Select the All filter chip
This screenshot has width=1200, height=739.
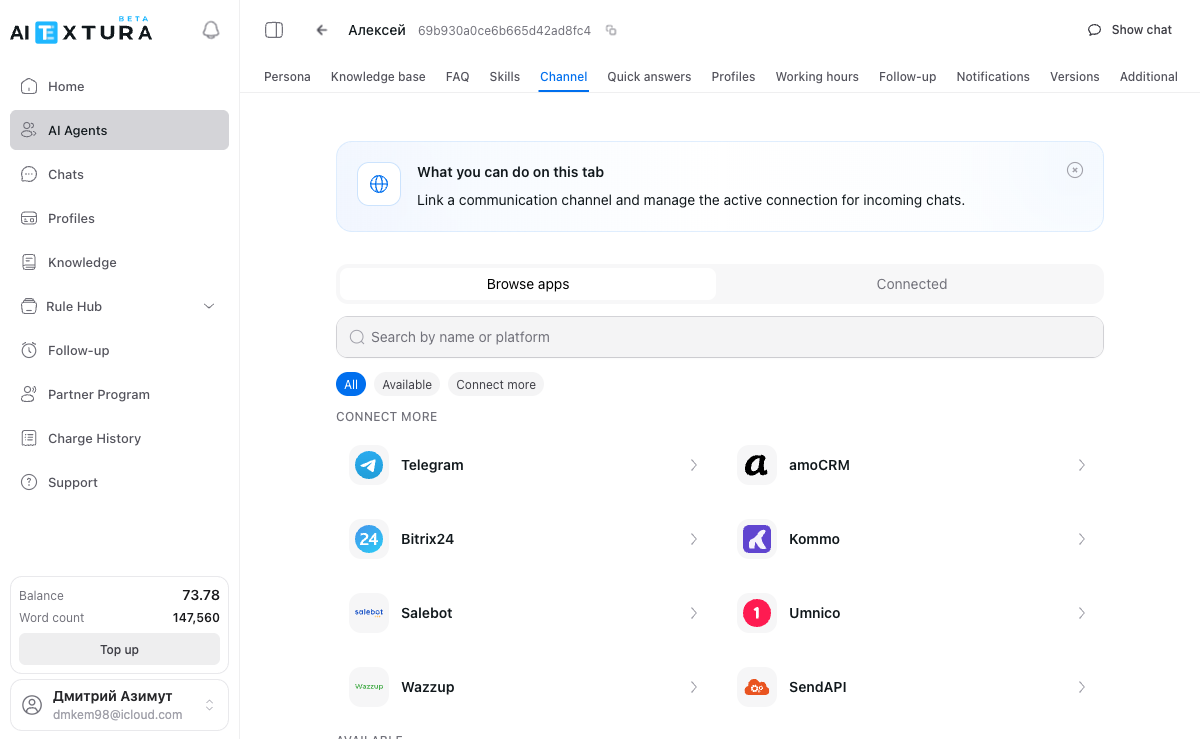pyautogui.click(x=351, y=384)
